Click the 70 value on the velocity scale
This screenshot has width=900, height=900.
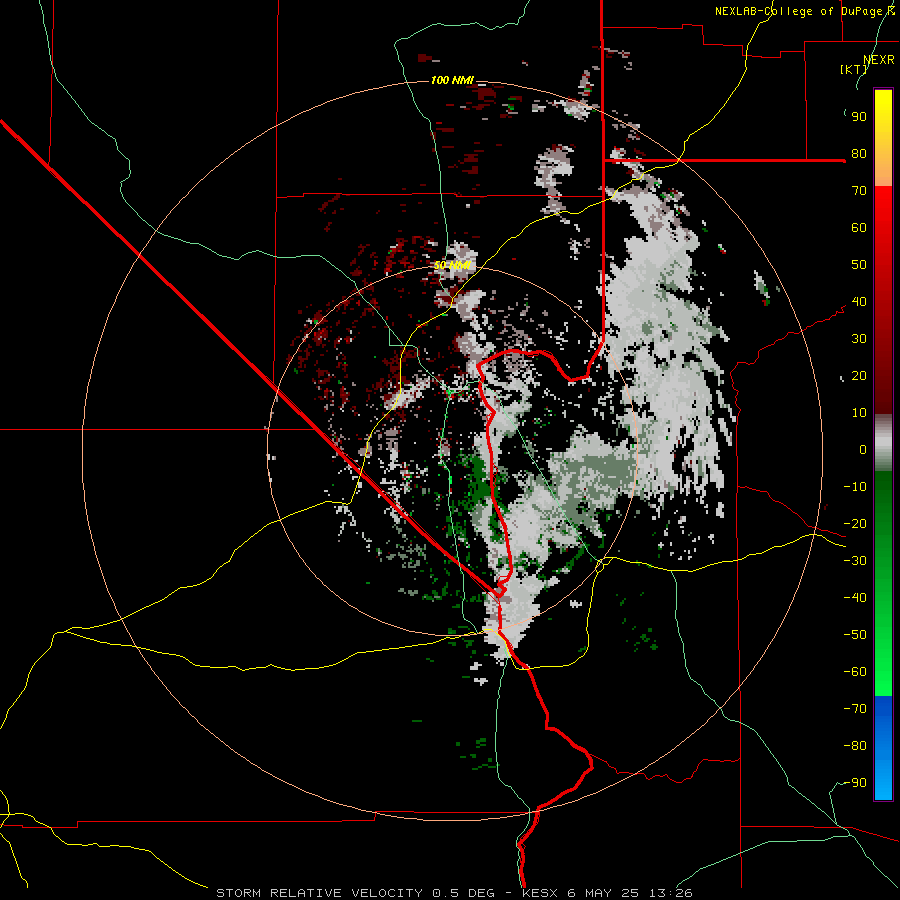pyautogui.click(x=859, y=191)
